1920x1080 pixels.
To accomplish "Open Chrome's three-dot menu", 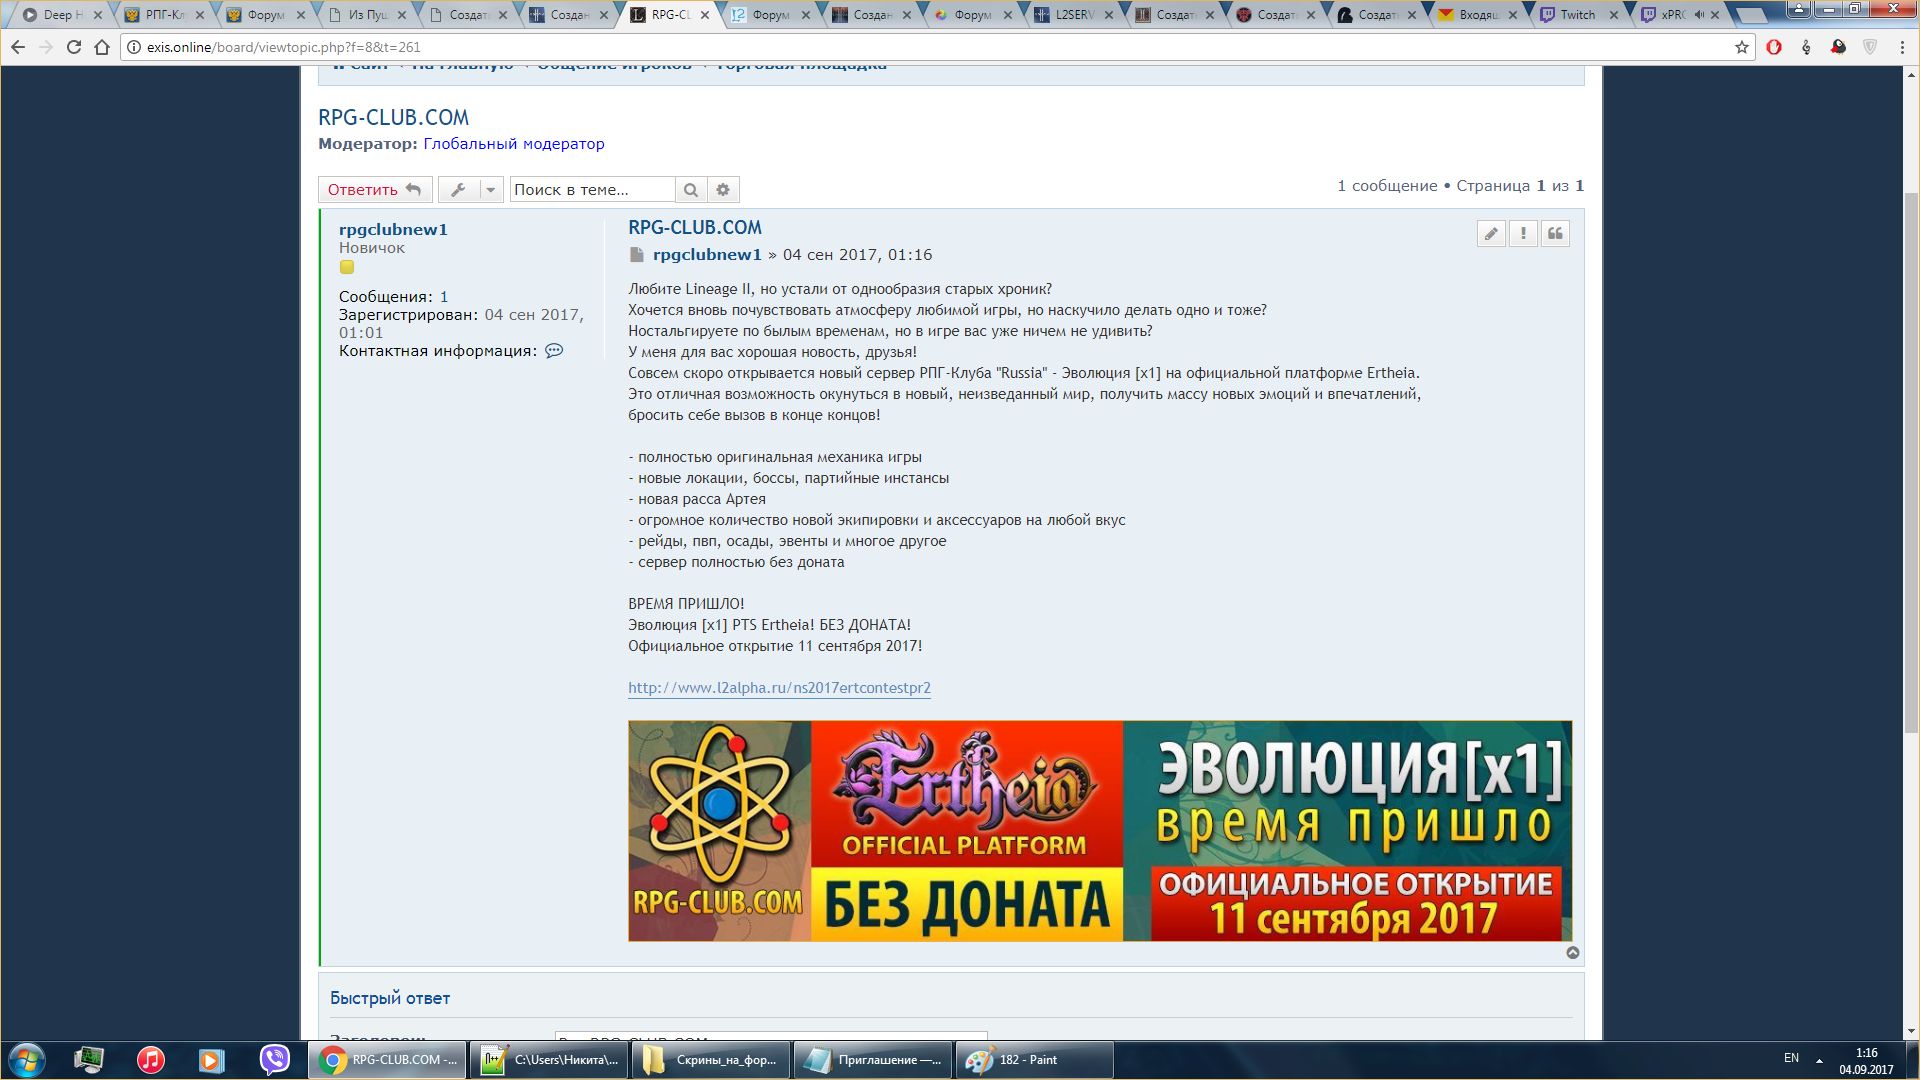I will [1902, 47].
